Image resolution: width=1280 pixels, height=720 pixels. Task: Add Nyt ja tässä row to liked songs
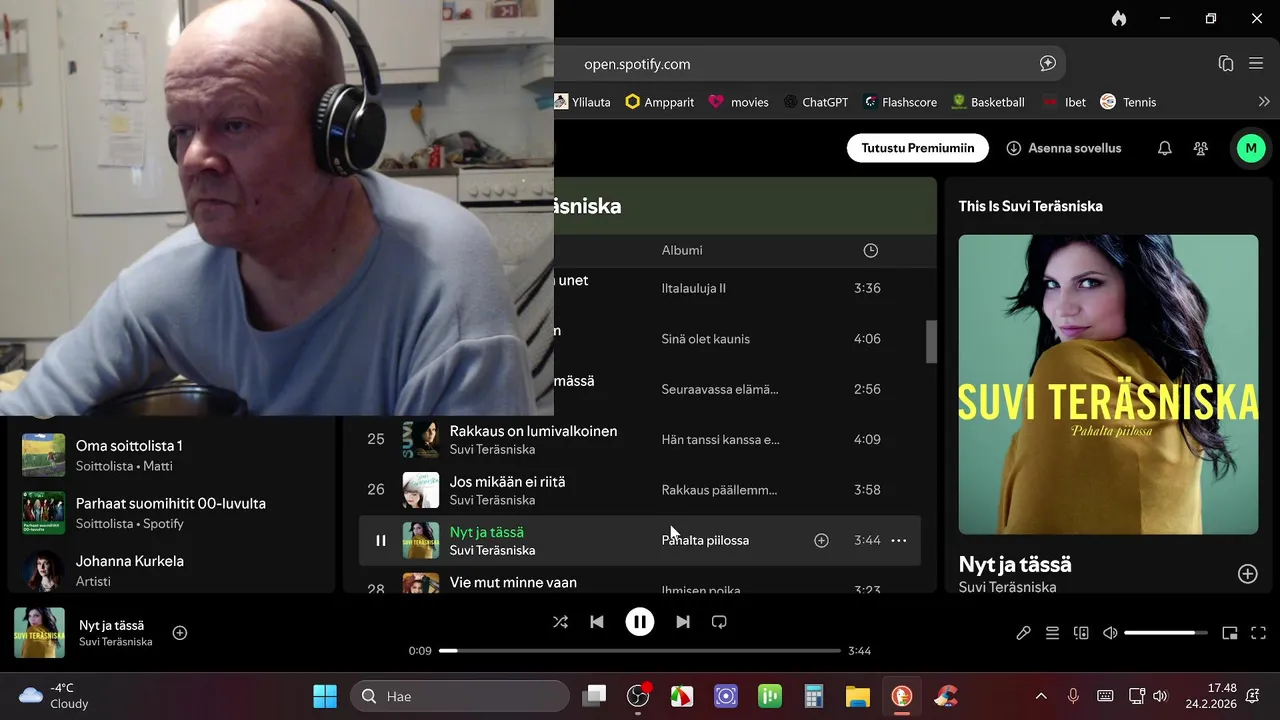click(821, 541)
